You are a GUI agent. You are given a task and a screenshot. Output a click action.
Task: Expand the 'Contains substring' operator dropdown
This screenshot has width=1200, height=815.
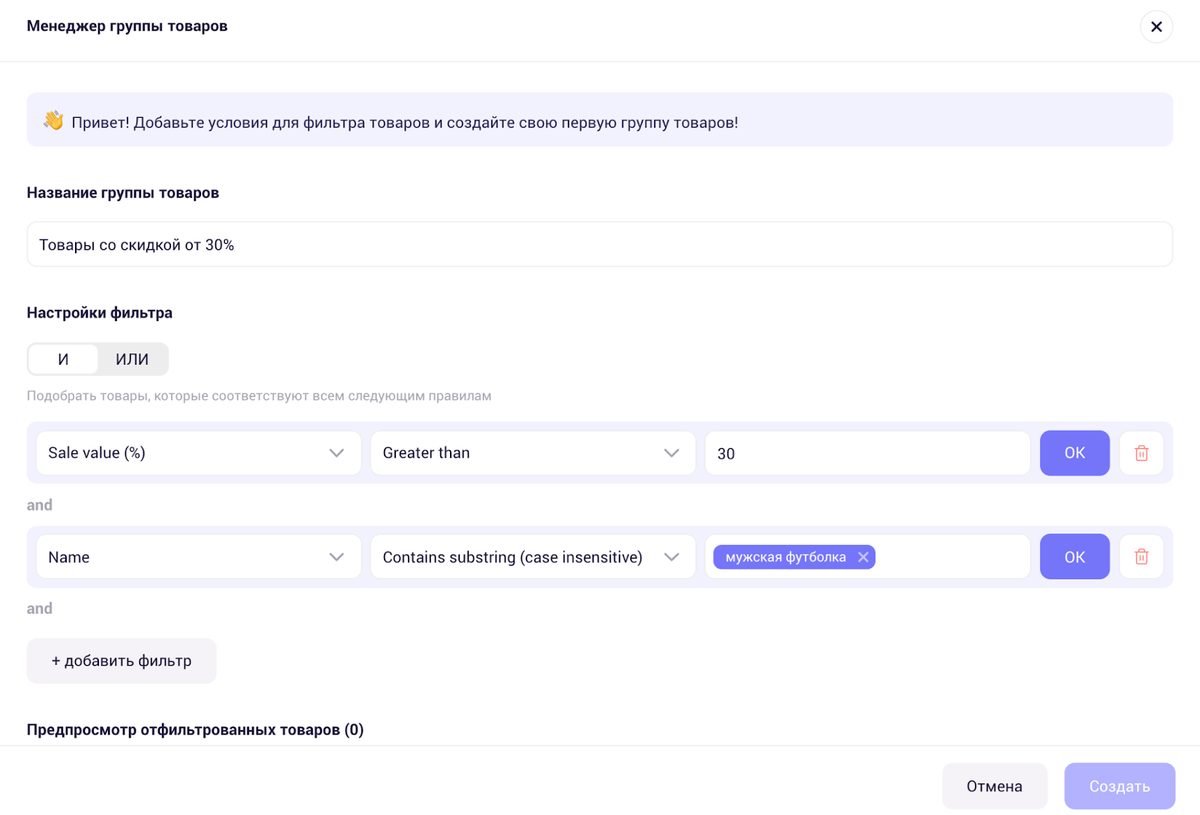532,557
